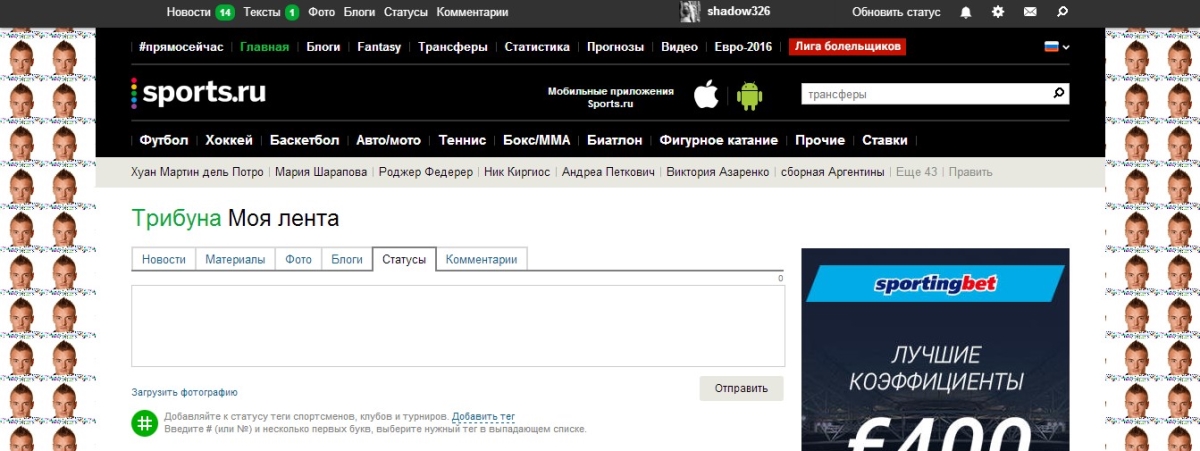Open messages envelope icon
The height and width of the screenshot is (451, 1200).
[x=1030, y=13]
